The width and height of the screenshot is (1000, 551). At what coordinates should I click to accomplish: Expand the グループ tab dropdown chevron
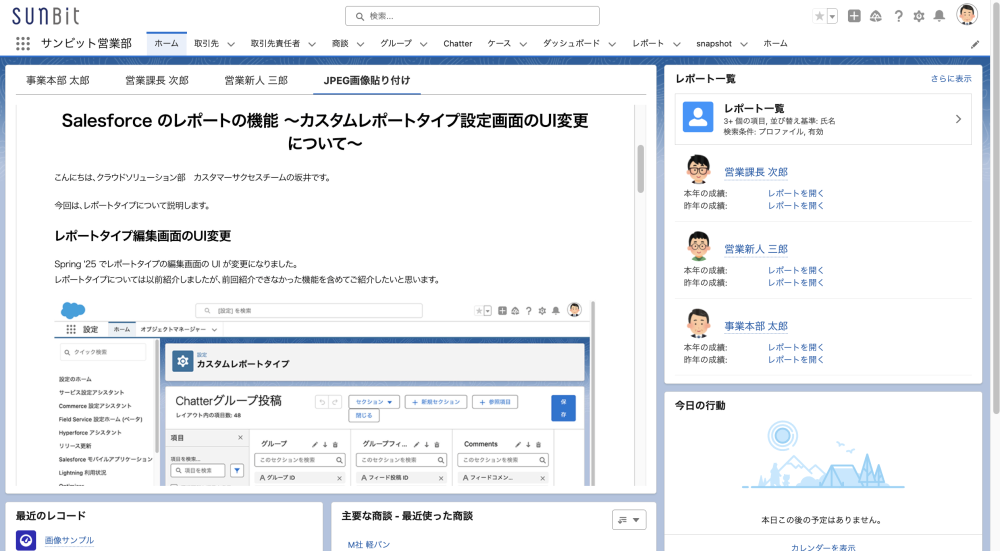click(423, 44)
